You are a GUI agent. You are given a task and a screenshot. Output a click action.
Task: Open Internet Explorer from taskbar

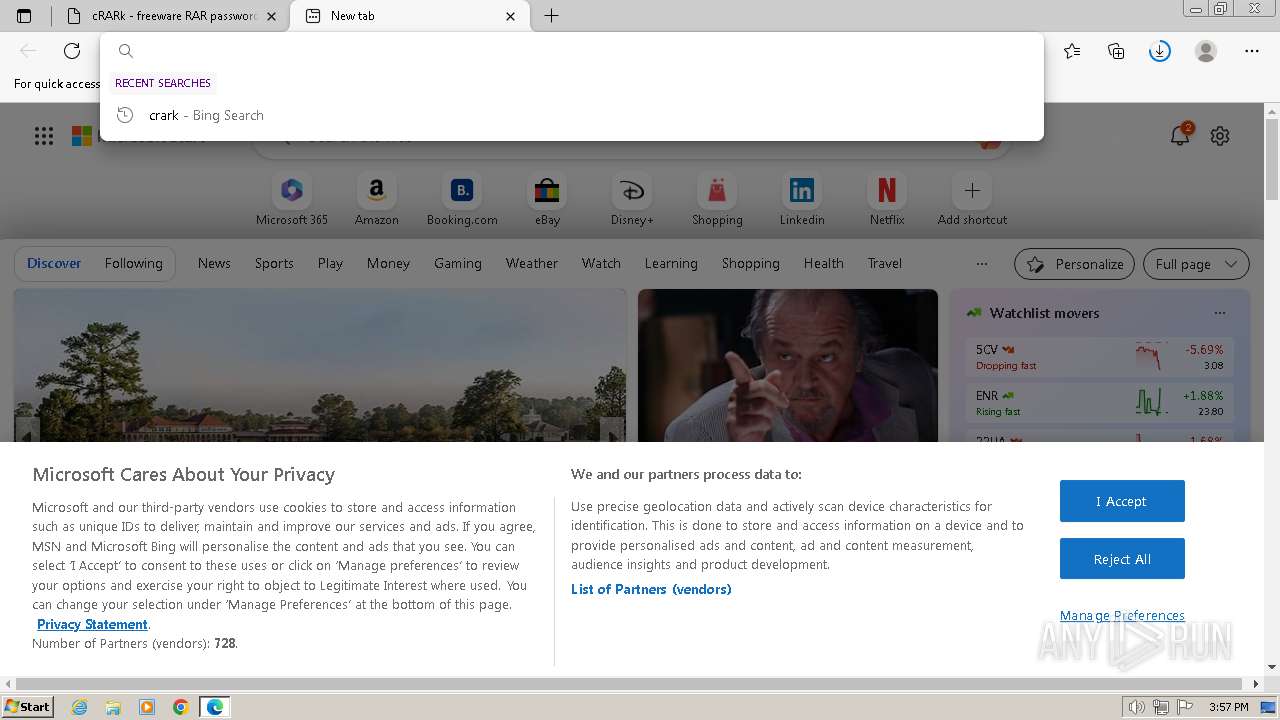pyautogui.click(x=80, y=707)
